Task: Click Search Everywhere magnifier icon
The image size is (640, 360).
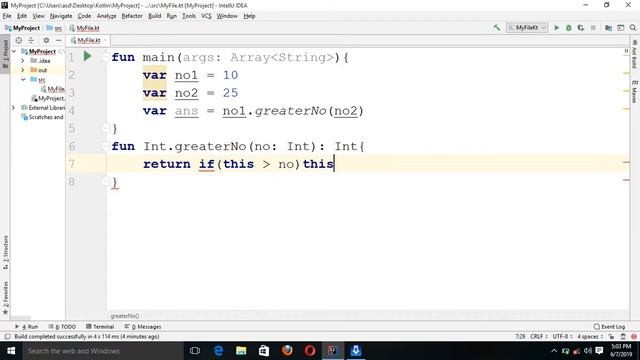Action: pyautogui.click(x=633, y=28)
